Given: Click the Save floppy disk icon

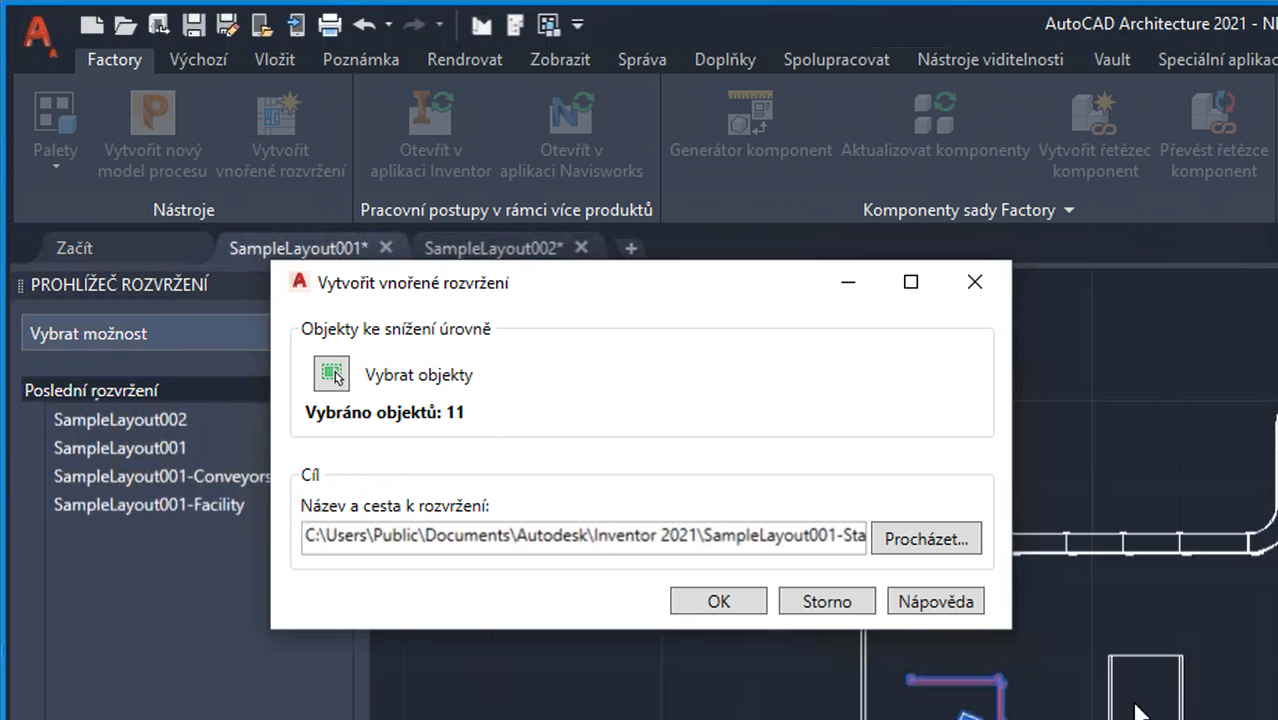Looking at the screenshot, I should [194, 25].
